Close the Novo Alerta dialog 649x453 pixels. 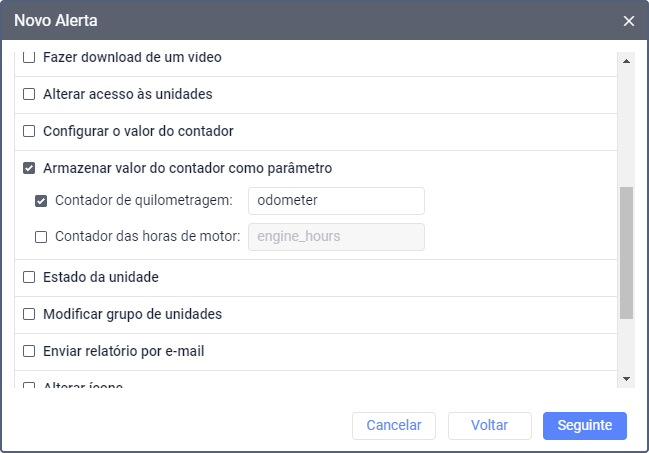pos(628,21)
